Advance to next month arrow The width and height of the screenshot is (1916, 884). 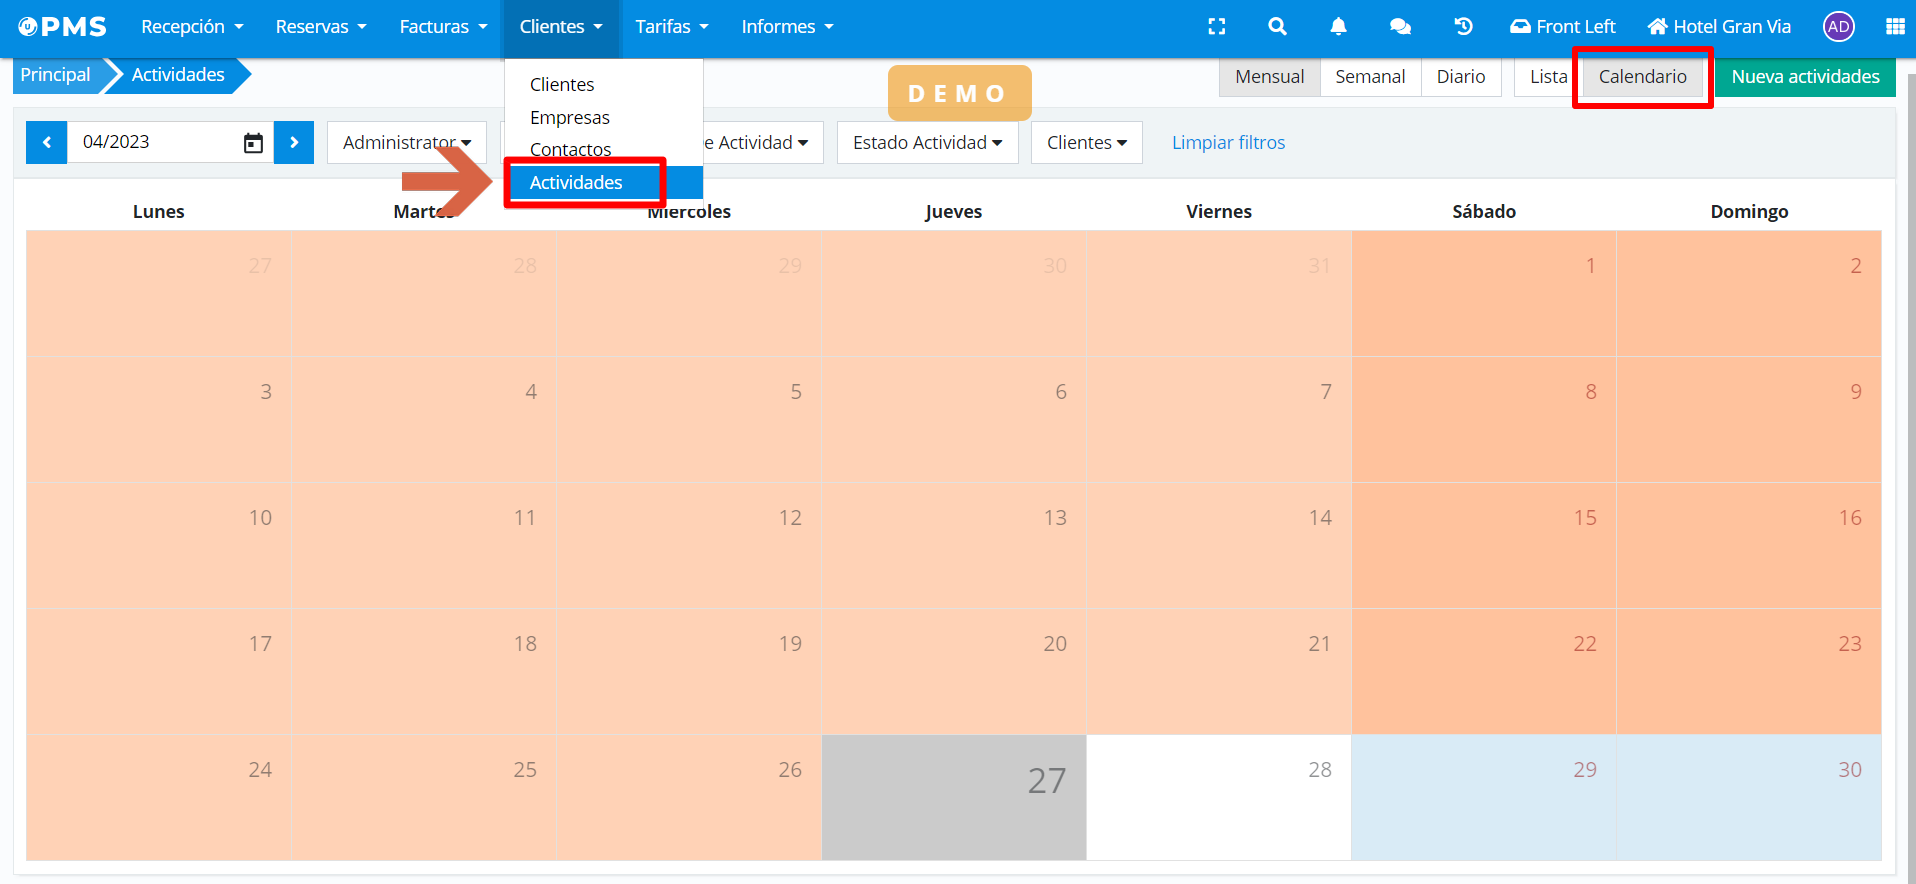pos(294,143)
